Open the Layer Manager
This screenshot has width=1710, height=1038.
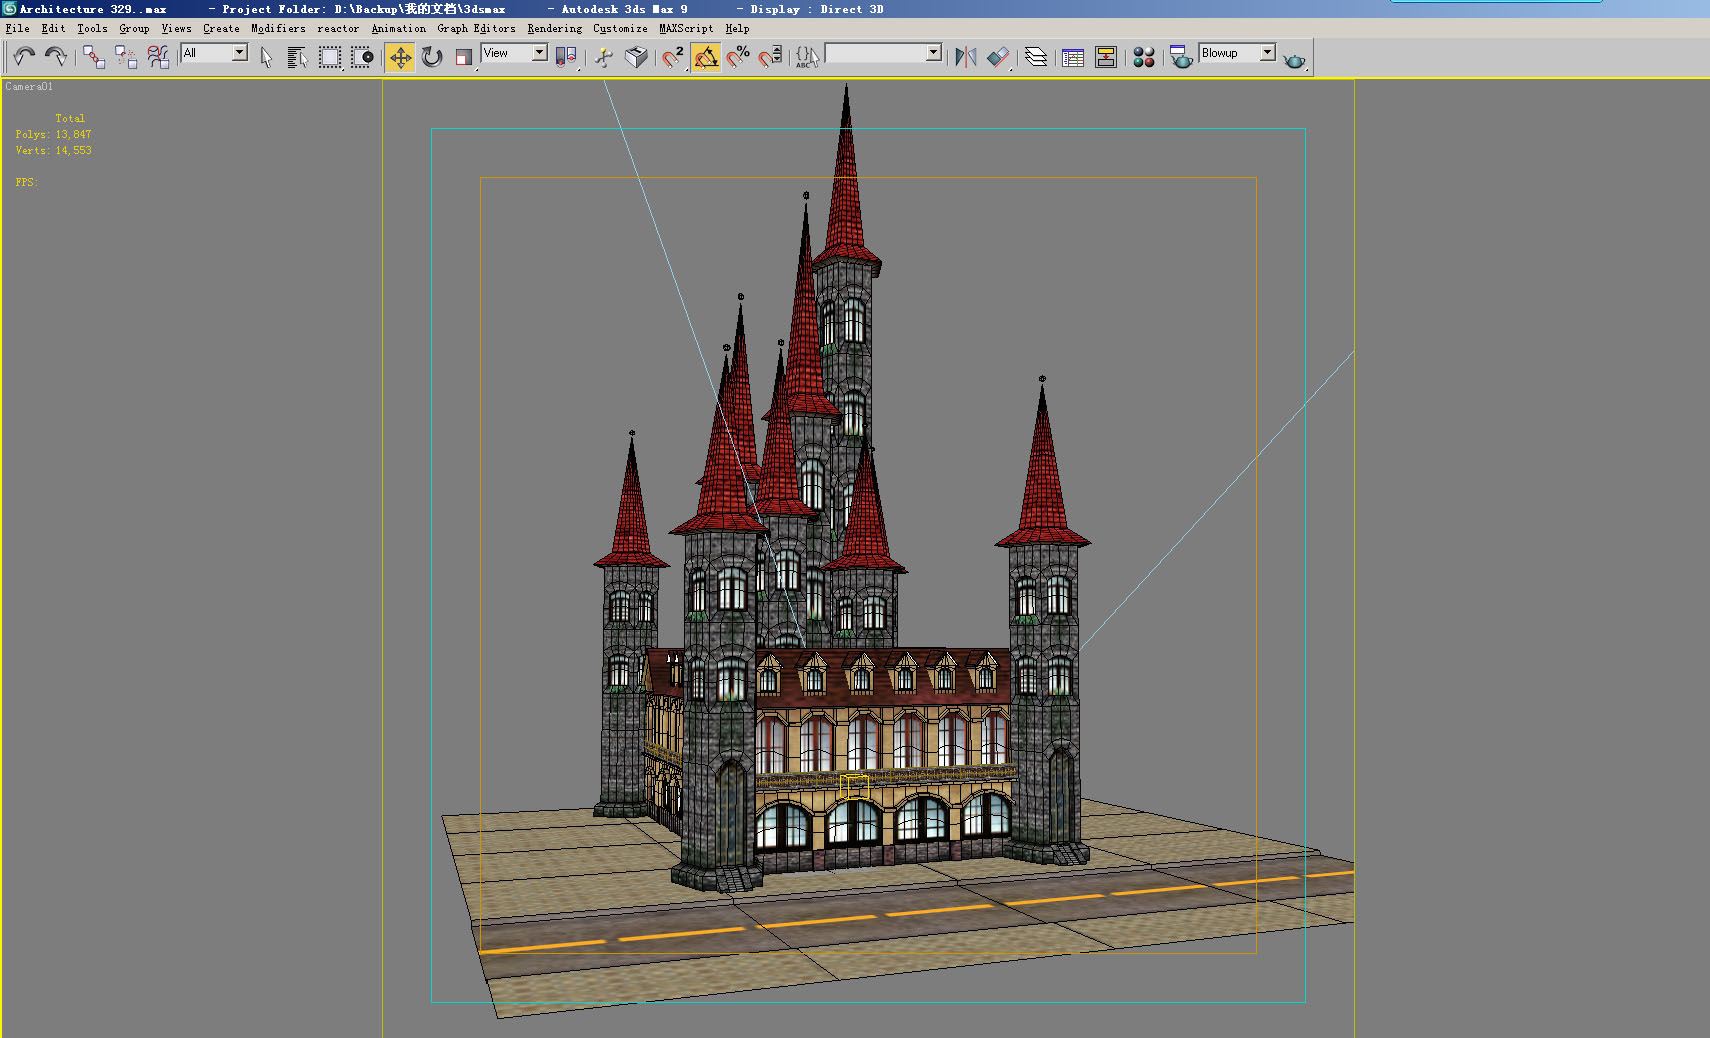[1037, 57]
